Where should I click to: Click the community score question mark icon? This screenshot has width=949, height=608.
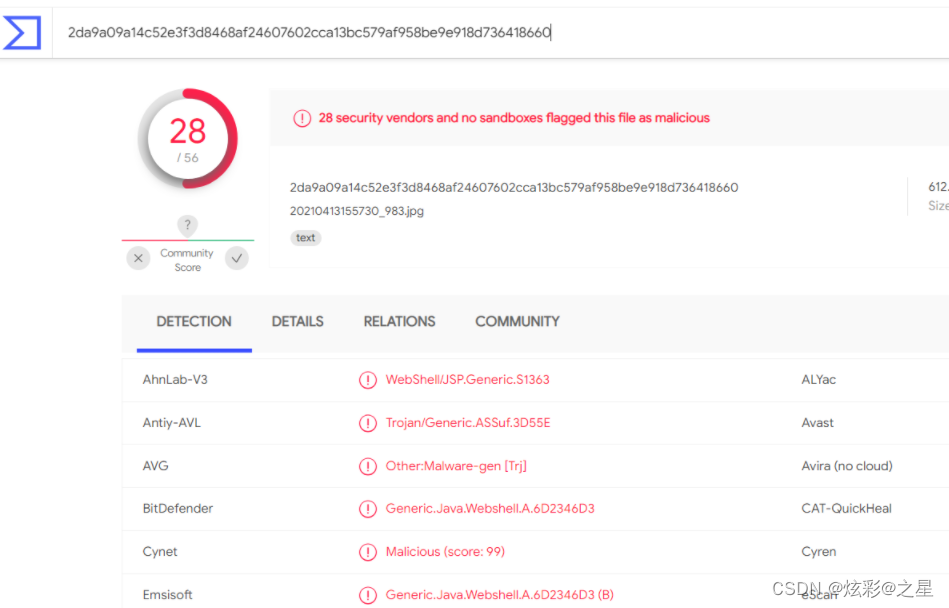[188, 225]
